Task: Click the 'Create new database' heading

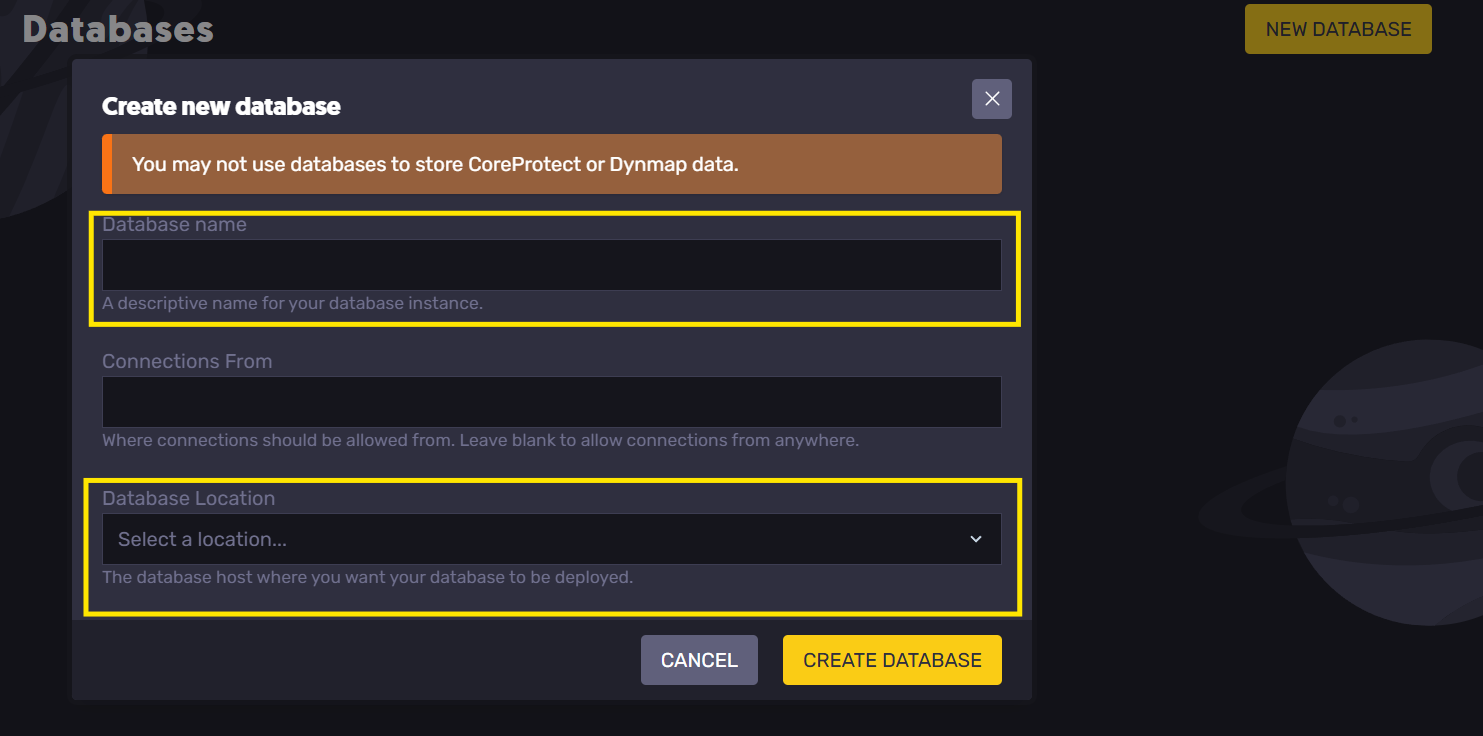Action: 221,106
